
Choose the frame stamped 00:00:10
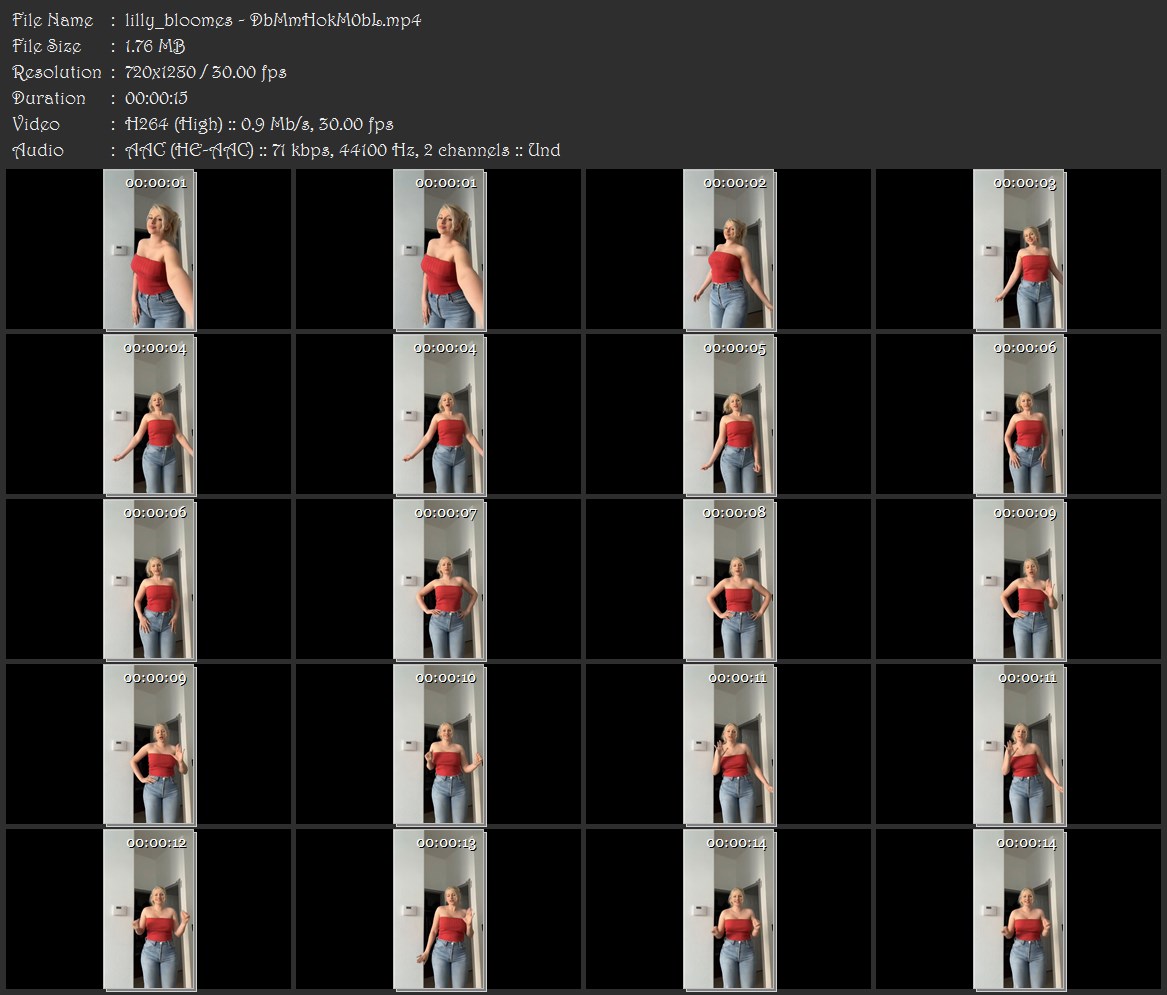(x=439, y=745)
